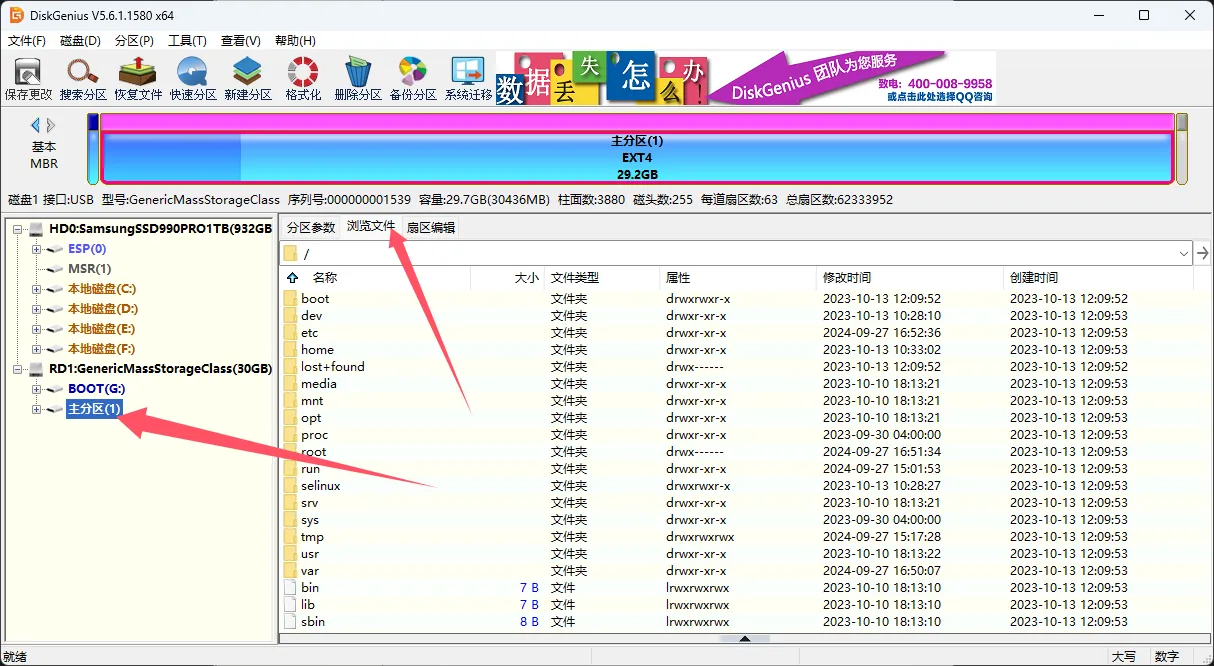The image size is (1214, 666).
Task: Launch the Recover Files (恢复文件) tool
Action: (138, 78)
